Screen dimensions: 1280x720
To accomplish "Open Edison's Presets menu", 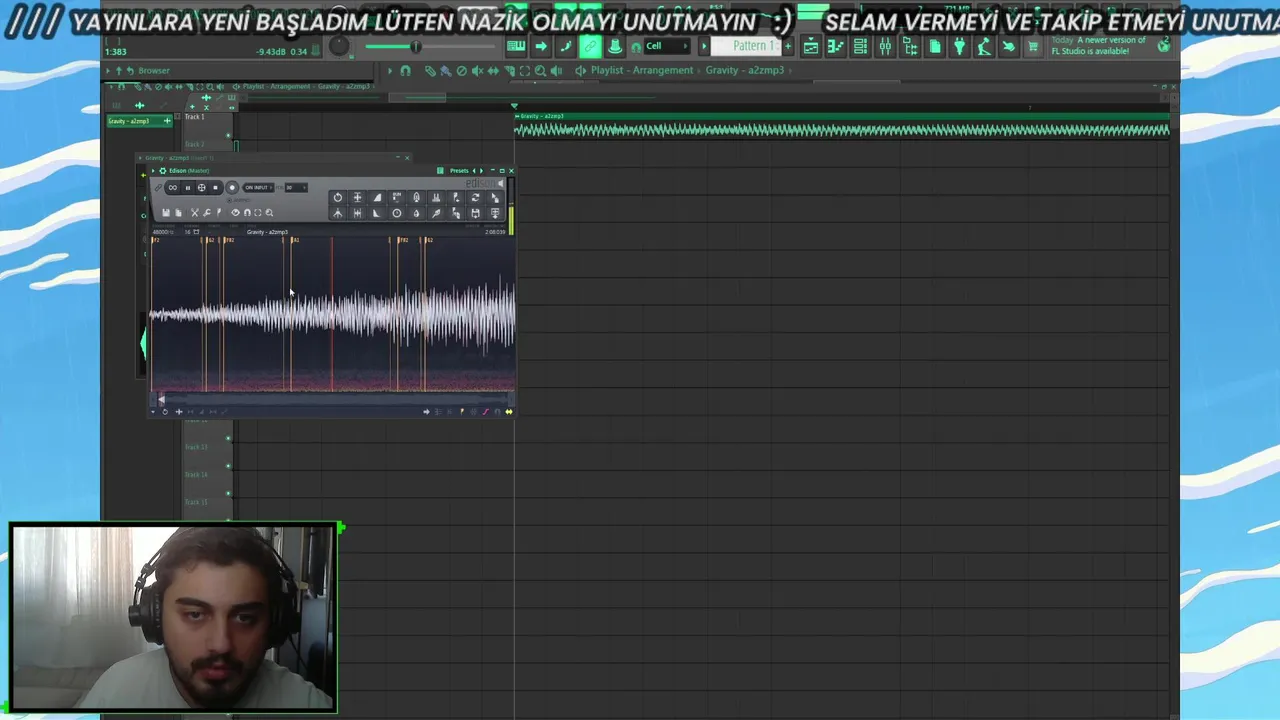I will pyautogui.click(x=459, y=171).
